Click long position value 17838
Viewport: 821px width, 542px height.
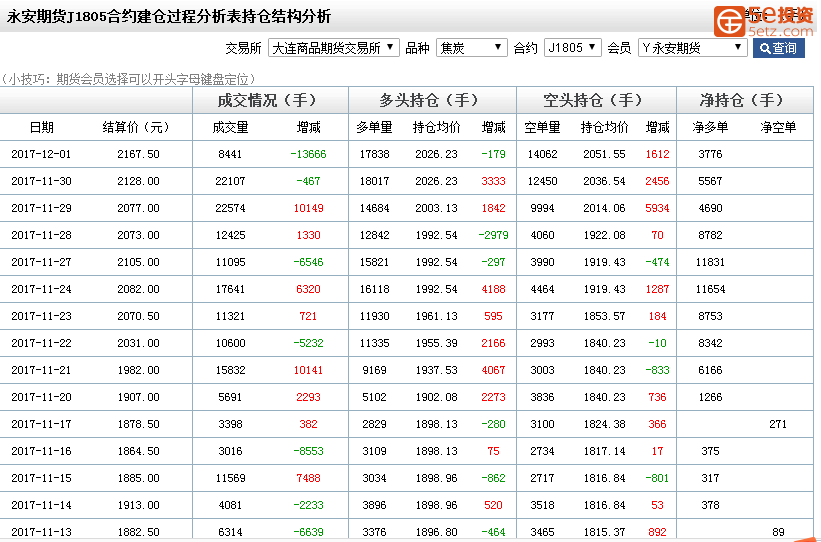(x=374, y=154)
